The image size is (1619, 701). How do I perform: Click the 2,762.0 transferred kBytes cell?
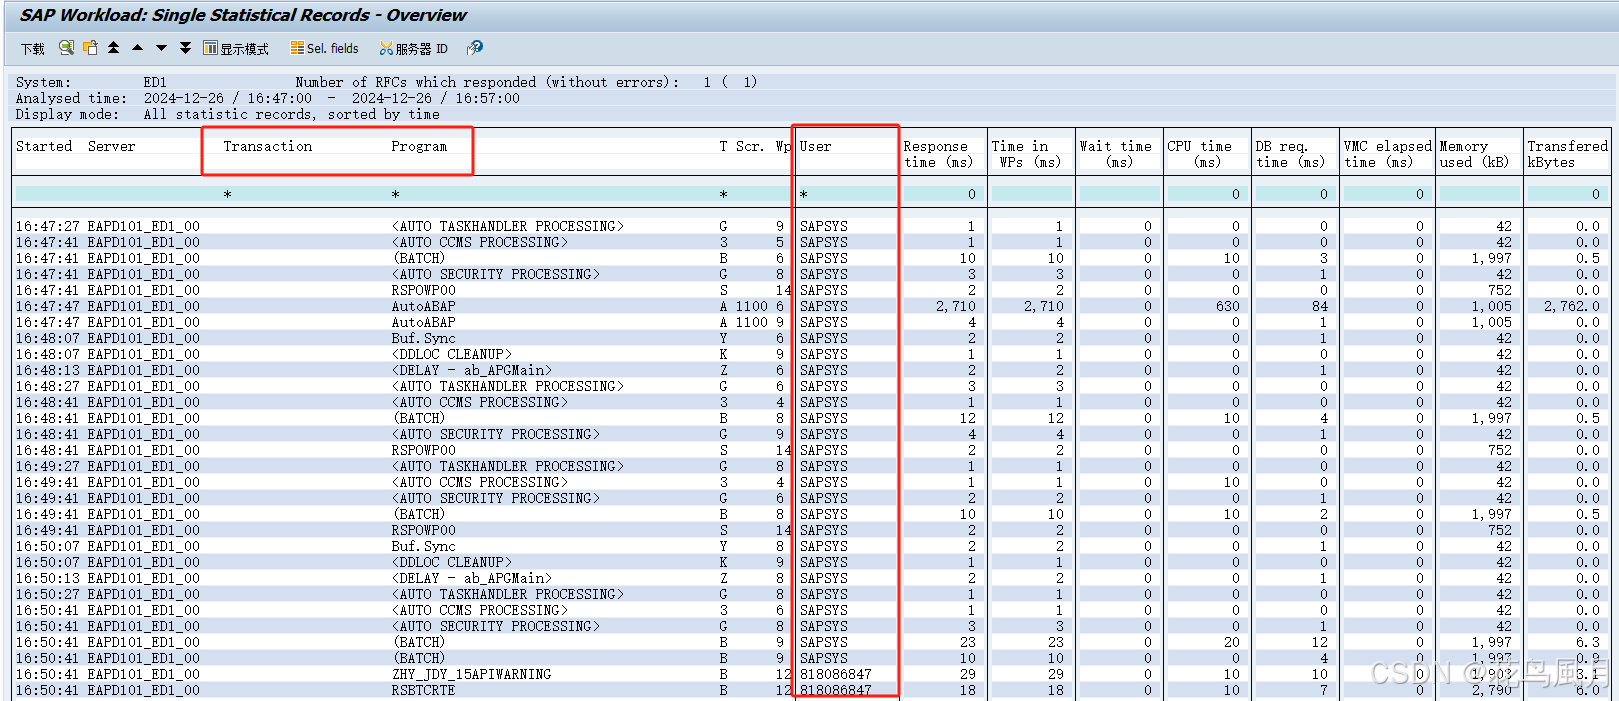point(1571,306)
